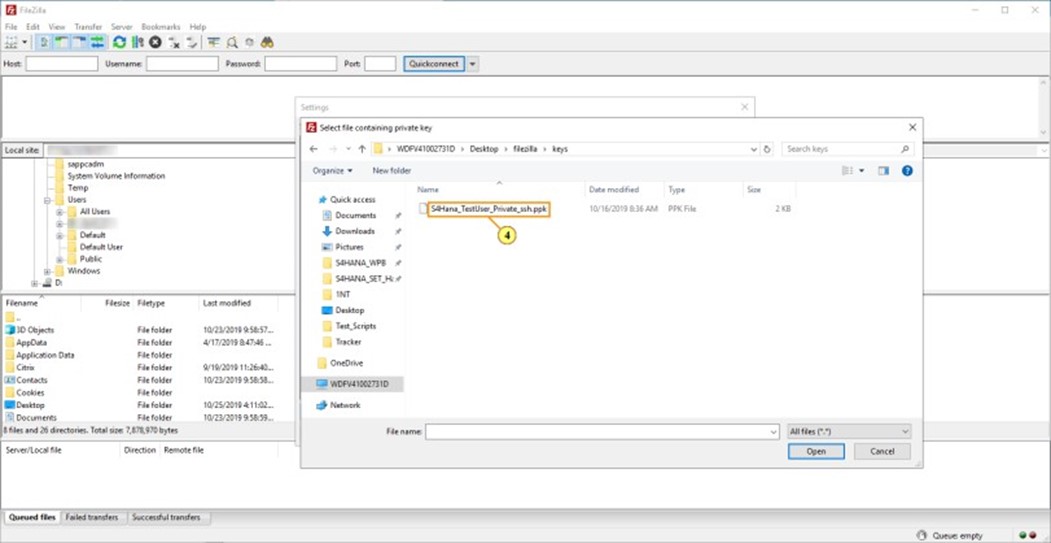Open the Transfer menu

point(88,27)
